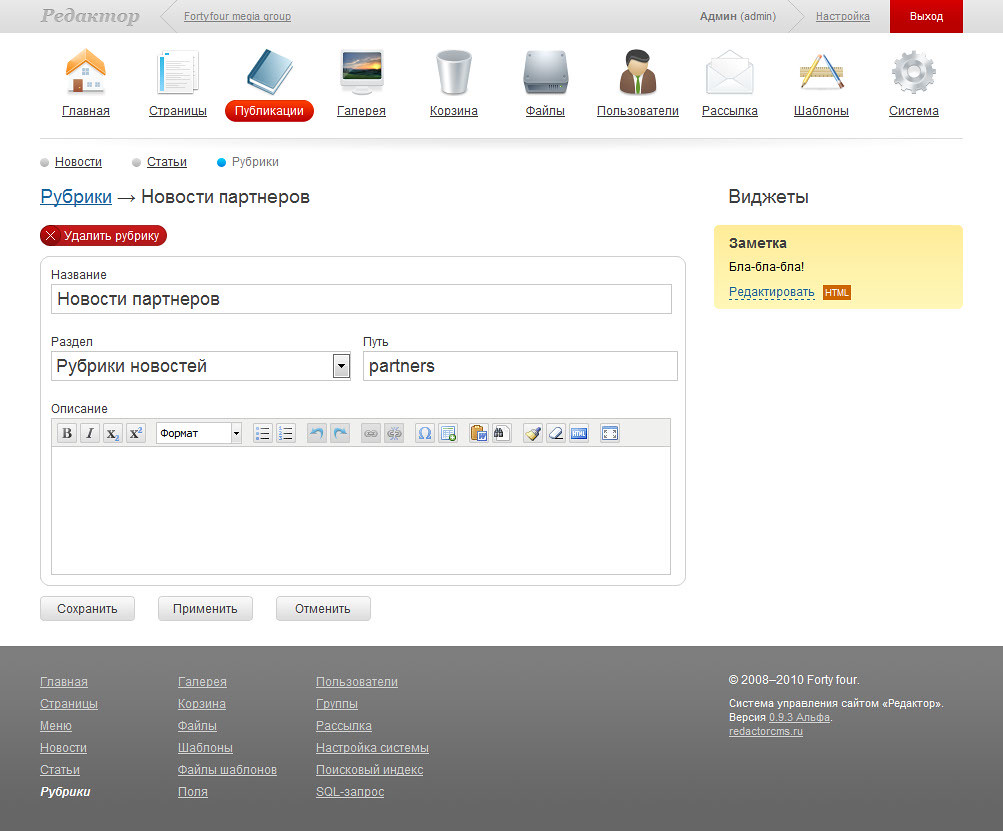Switch to the Новости tab
This screenshot has width=1003, height=831.
tap(78, 162)
